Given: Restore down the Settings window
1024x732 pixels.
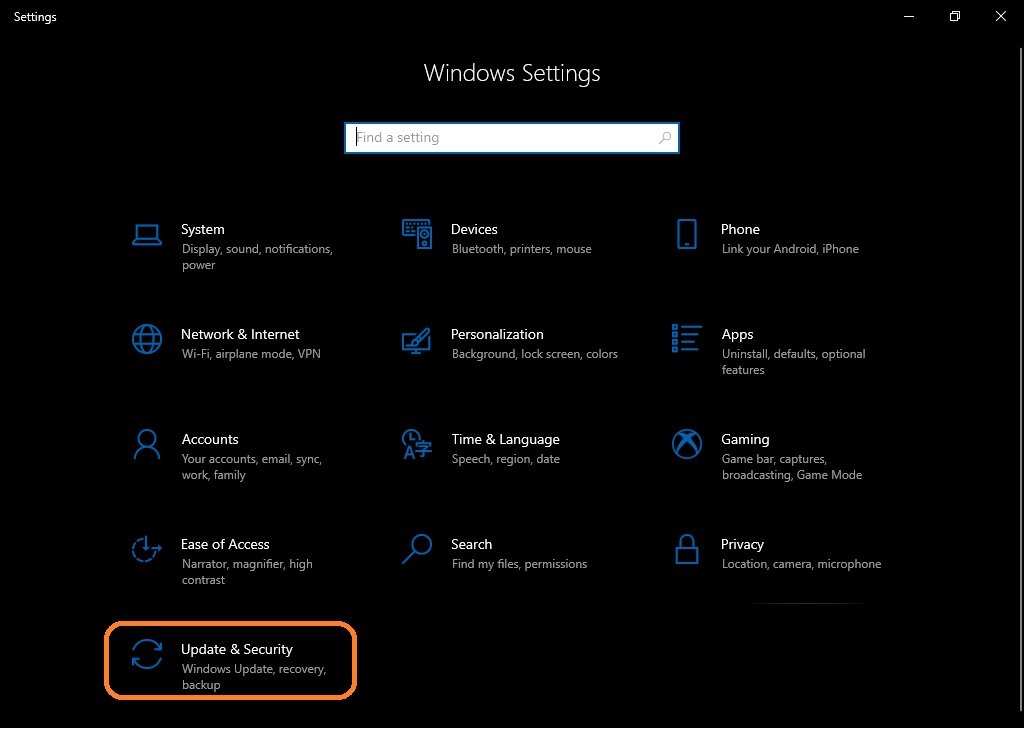Looking at the screenshot, I should pyautogui.click(x=955, y=16).
